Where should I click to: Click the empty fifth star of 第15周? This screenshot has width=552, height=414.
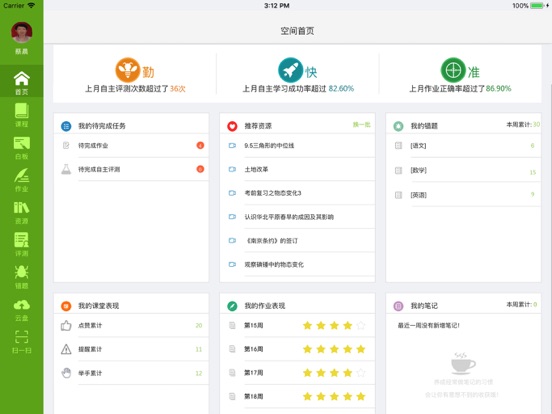pyautogui.click(x=361, y=325)
